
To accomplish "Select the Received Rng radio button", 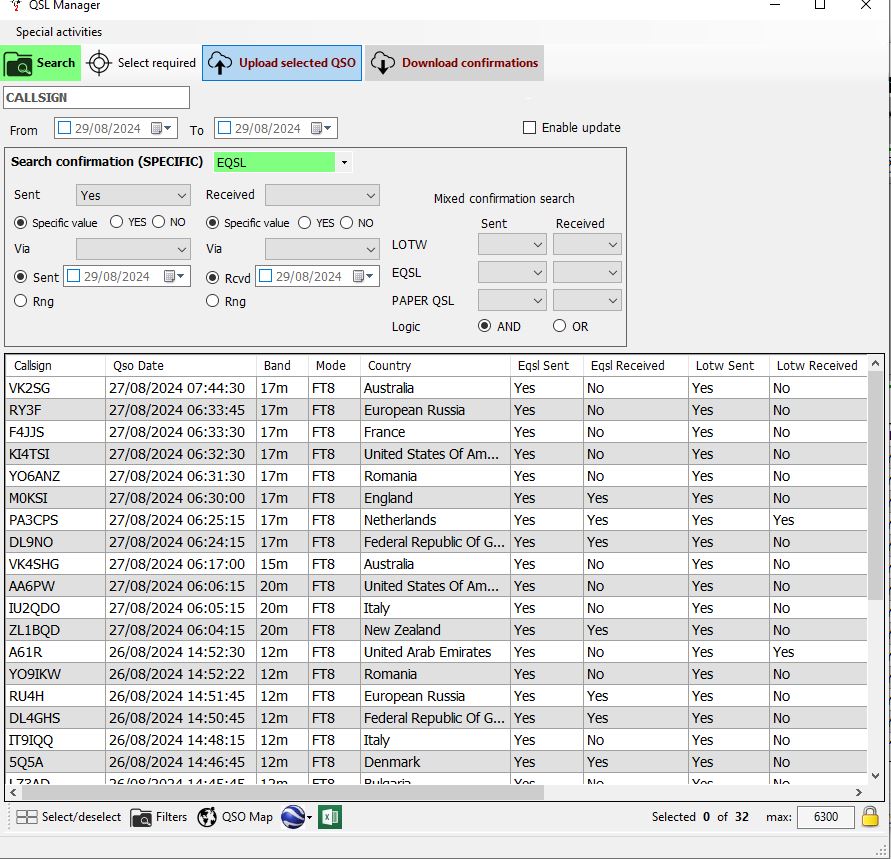I will [x=213, y=301].
